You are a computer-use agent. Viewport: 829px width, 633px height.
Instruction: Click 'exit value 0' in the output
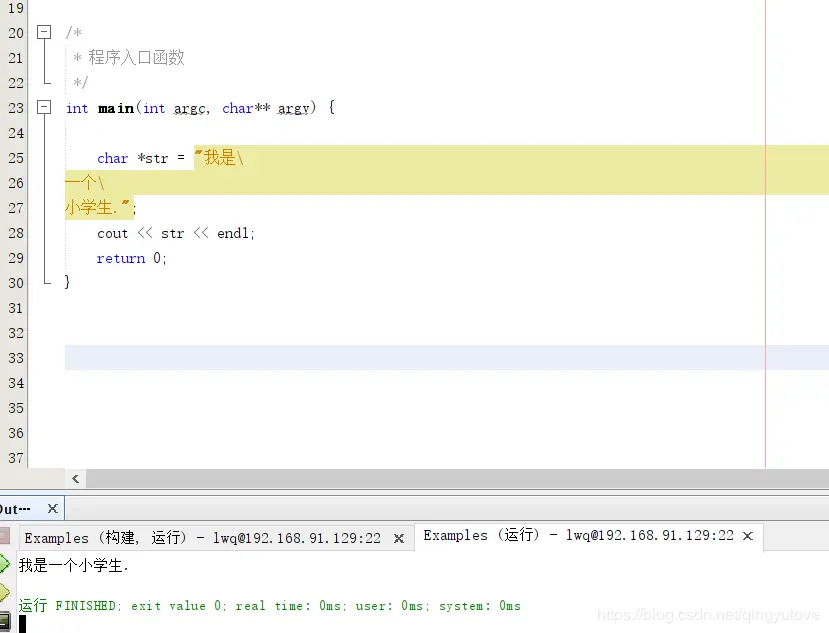point(176,606)
